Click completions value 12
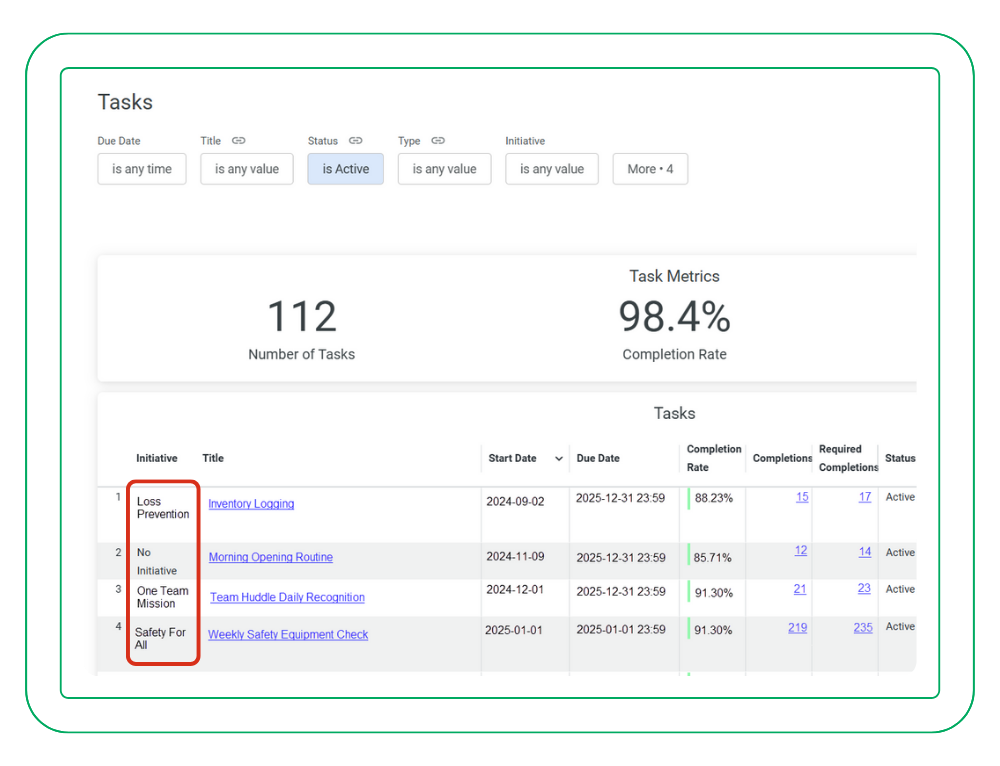Viewport: 1000px width, 766px height. click(x=801, y=550)
